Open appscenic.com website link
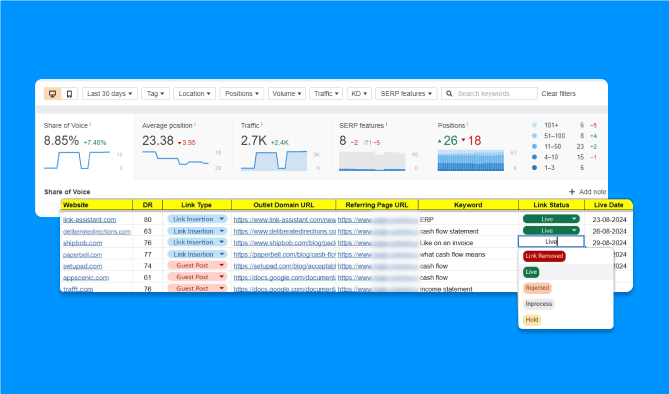 (x=86, y=277)
